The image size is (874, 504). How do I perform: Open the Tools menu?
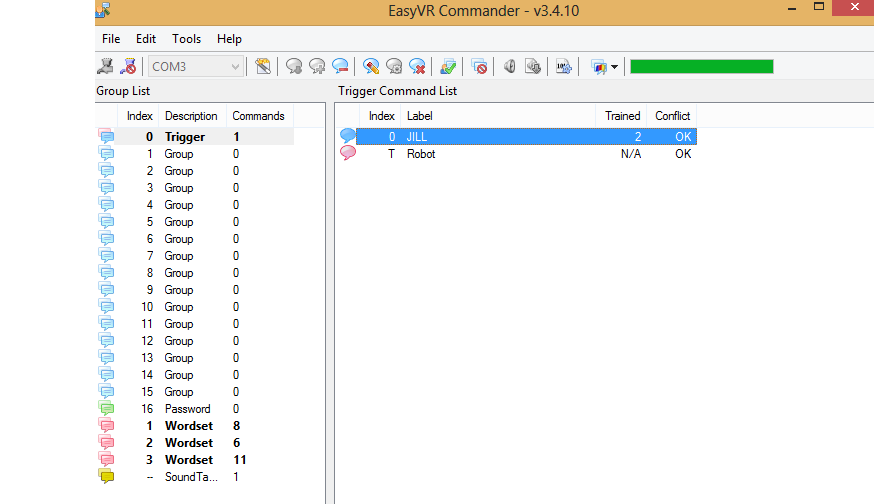[x=186, y=38]
